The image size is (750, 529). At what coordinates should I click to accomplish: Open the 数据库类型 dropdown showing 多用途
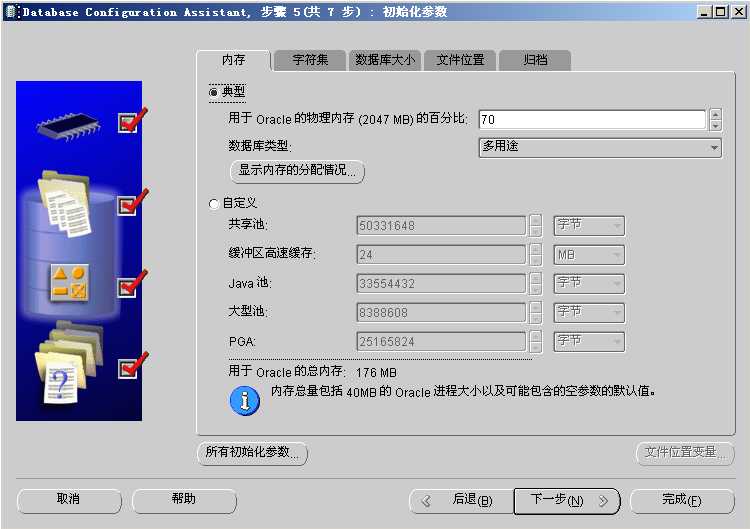coord(600,147)
